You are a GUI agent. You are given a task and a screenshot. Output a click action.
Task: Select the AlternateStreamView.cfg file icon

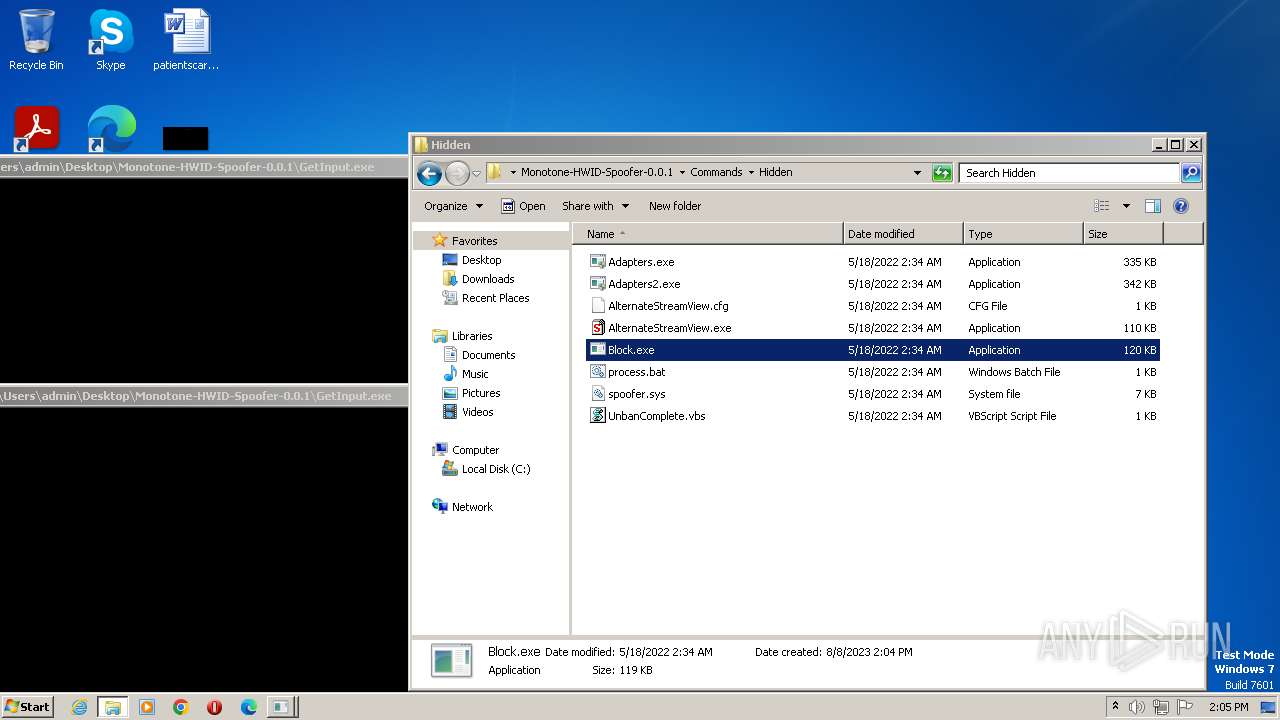[x=598, y=306]
